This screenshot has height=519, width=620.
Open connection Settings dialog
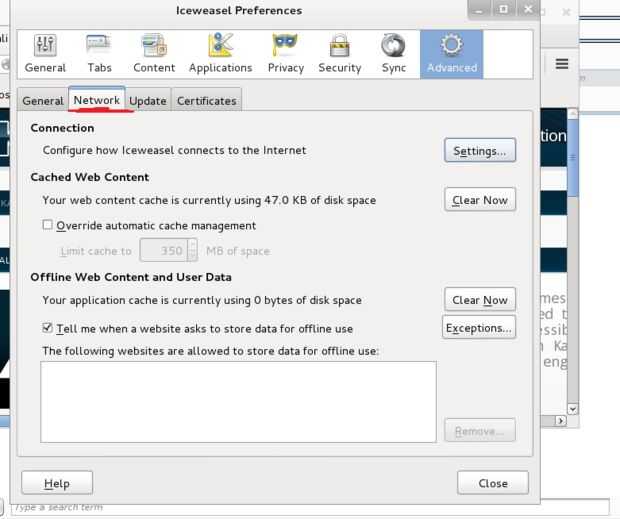coord(480,151)
